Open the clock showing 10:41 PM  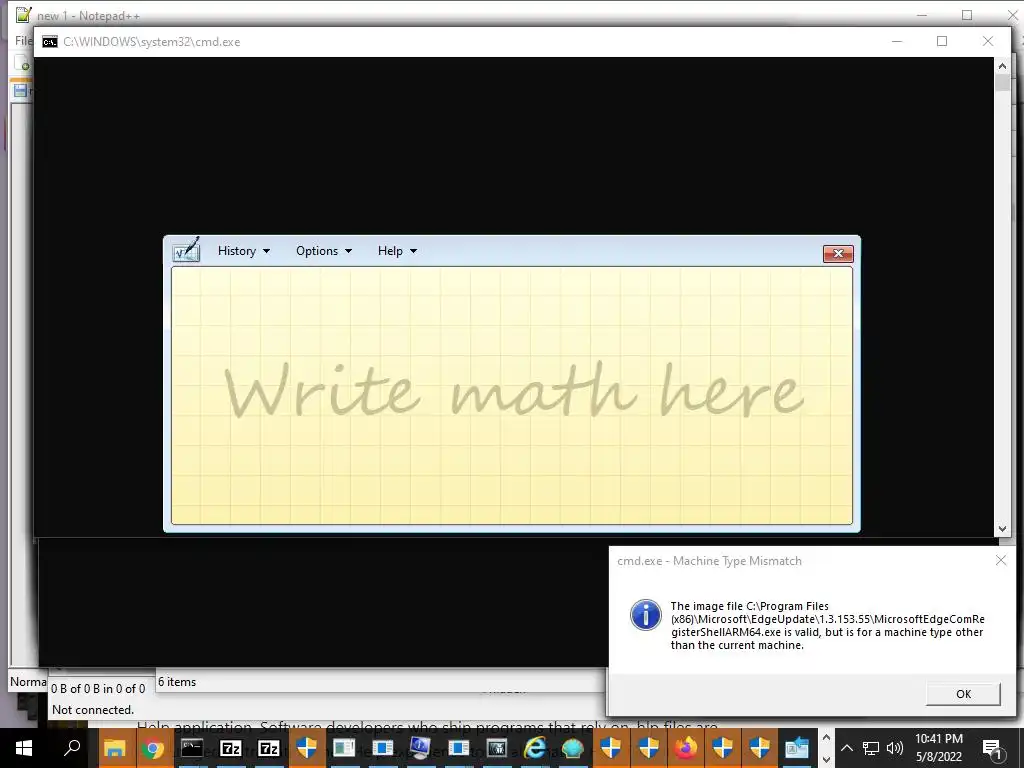coord(938,748)
